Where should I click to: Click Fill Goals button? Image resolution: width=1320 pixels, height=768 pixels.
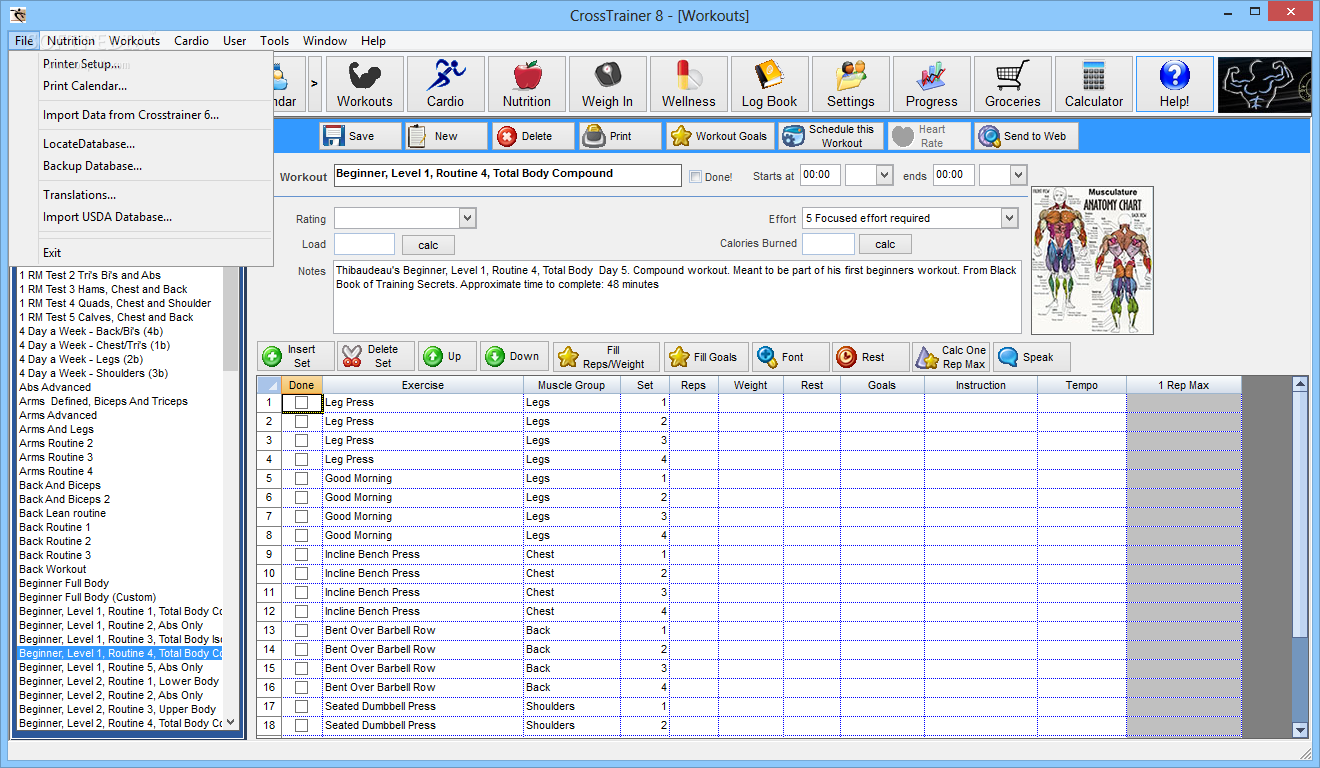click(706, 356)
